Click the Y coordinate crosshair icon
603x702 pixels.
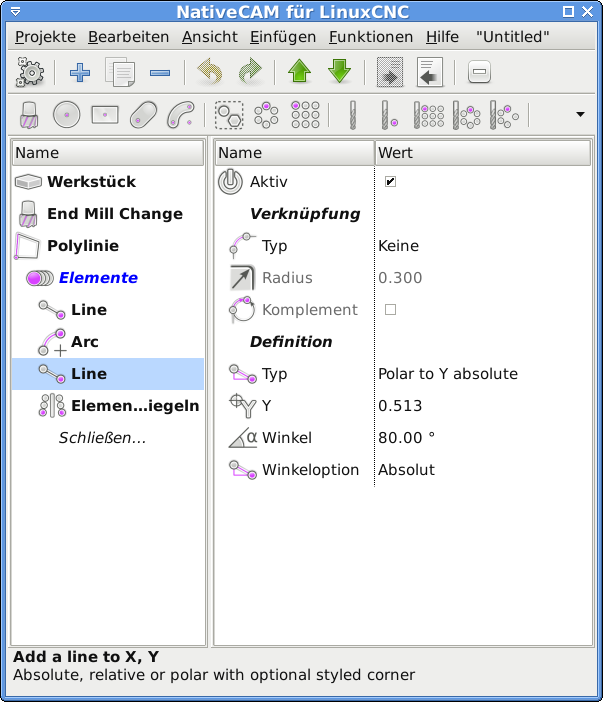coord(243,406)
